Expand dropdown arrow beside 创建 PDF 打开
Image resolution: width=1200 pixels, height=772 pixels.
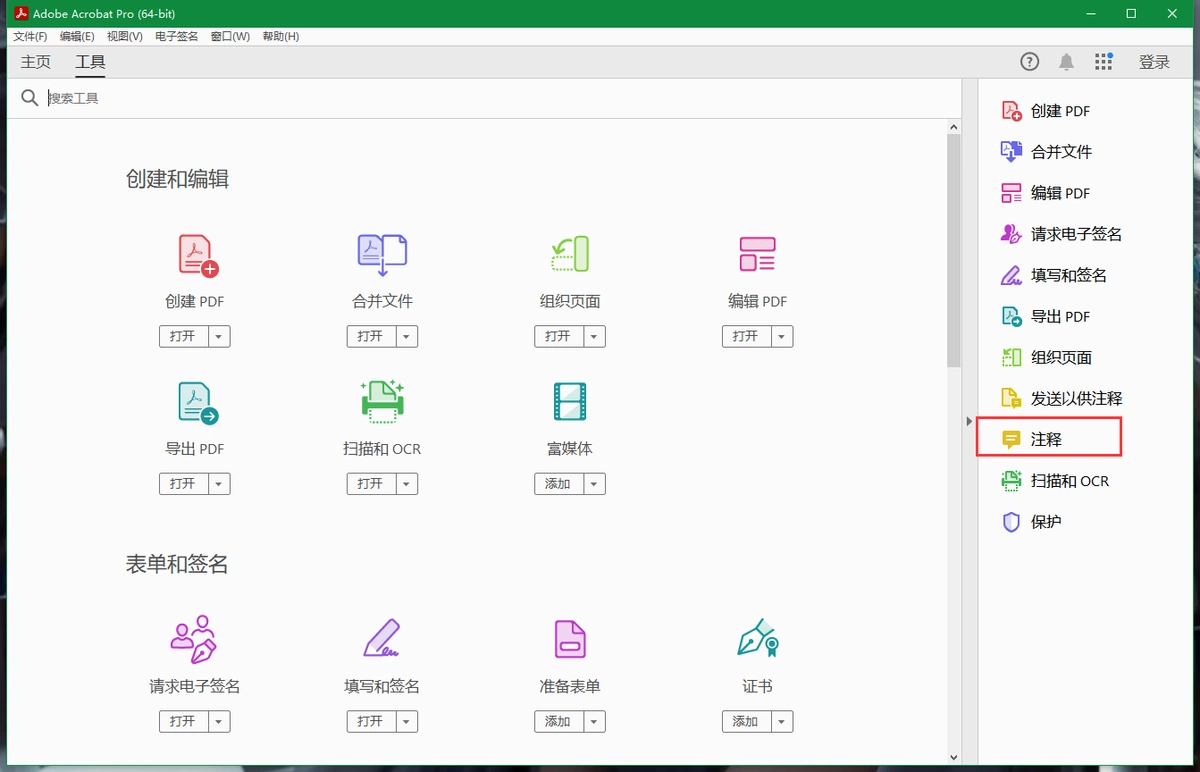[x=219, y=337]
